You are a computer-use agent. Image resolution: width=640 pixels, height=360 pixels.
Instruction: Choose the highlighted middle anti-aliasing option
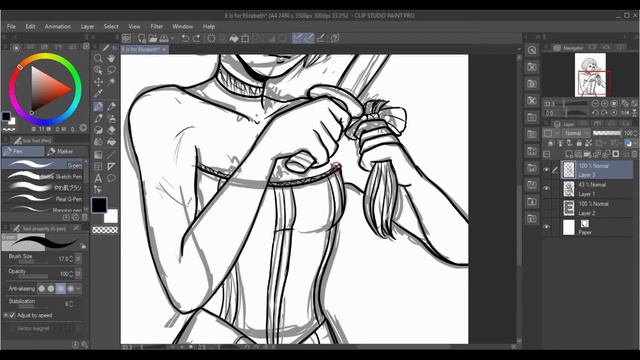(61, 289)
